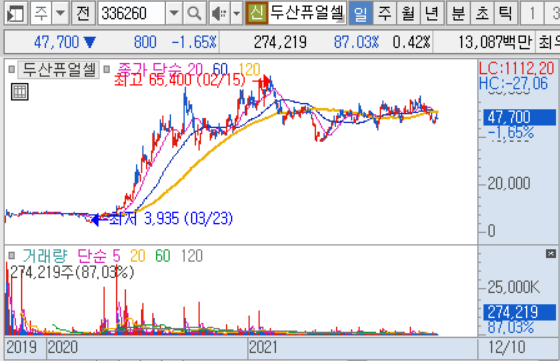Click the volume 60-day average label in green
The image size is (560, 361).
click(162, 256)
